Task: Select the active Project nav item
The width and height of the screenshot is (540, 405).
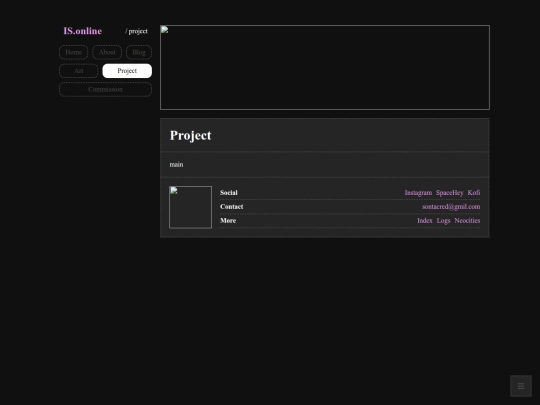Action: point(127,71)
